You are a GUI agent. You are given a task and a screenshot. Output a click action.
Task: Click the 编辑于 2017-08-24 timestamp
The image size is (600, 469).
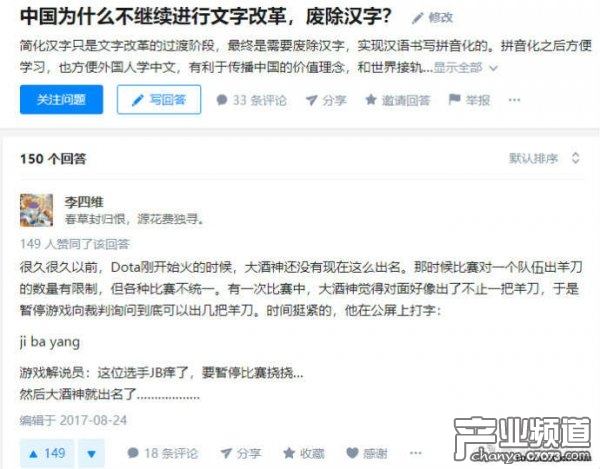coord(73,420)
